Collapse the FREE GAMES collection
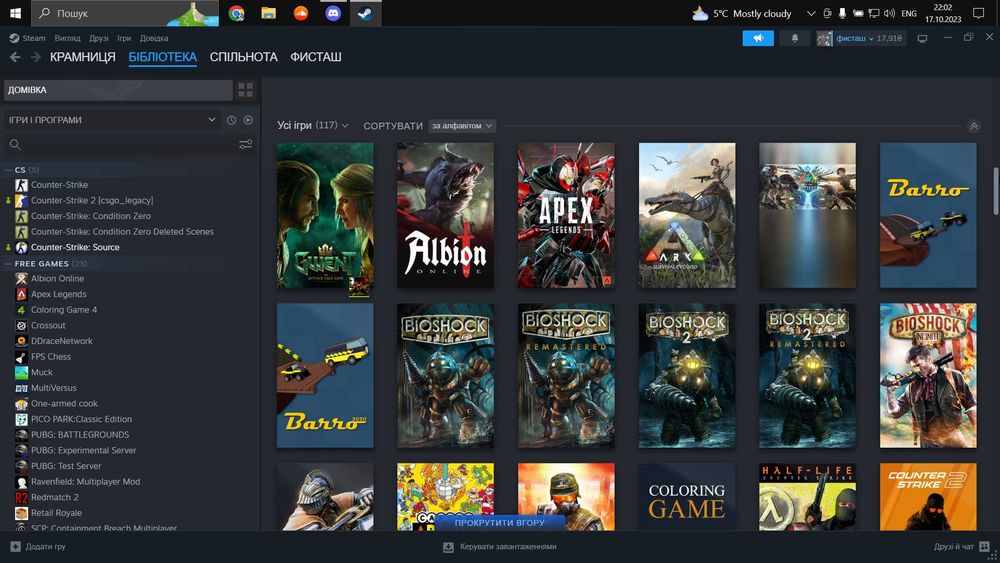1000x563 pixels. click(x=8, y=263)
